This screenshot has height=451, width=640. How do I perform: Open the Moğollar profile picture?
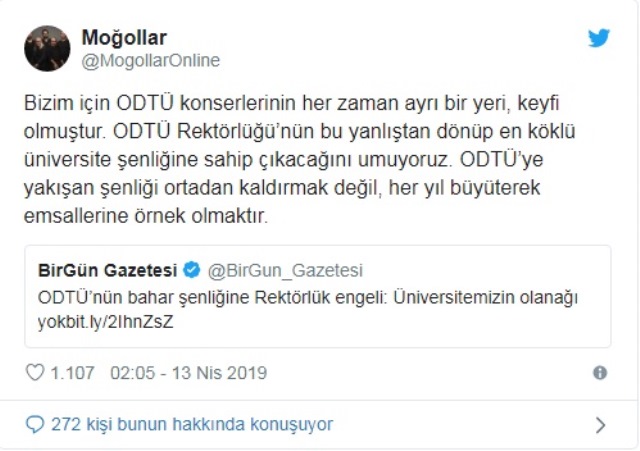47,48
